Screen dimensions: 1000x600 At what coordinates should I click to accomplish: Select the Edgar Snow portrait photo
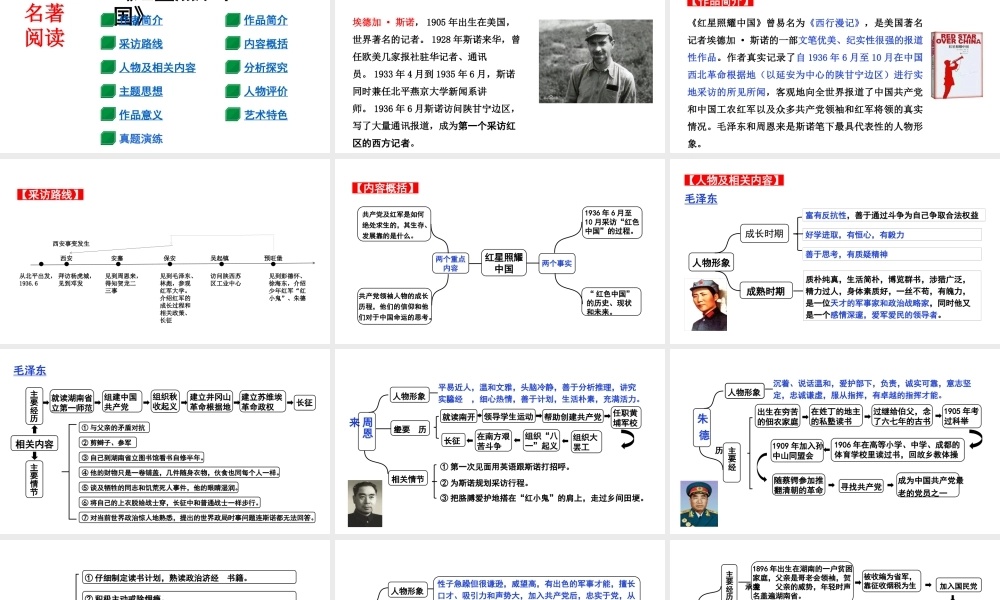pyautogui.click(x=596, y=61)
